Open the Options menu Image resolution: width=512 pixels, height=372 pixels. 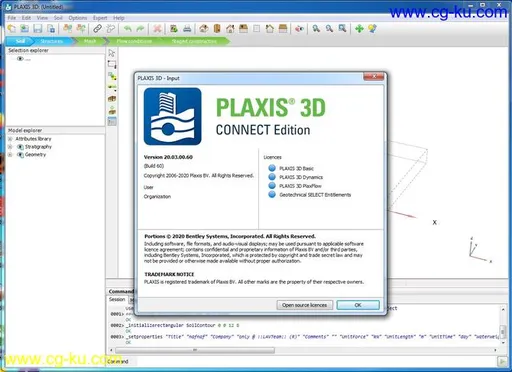point(78,18)
